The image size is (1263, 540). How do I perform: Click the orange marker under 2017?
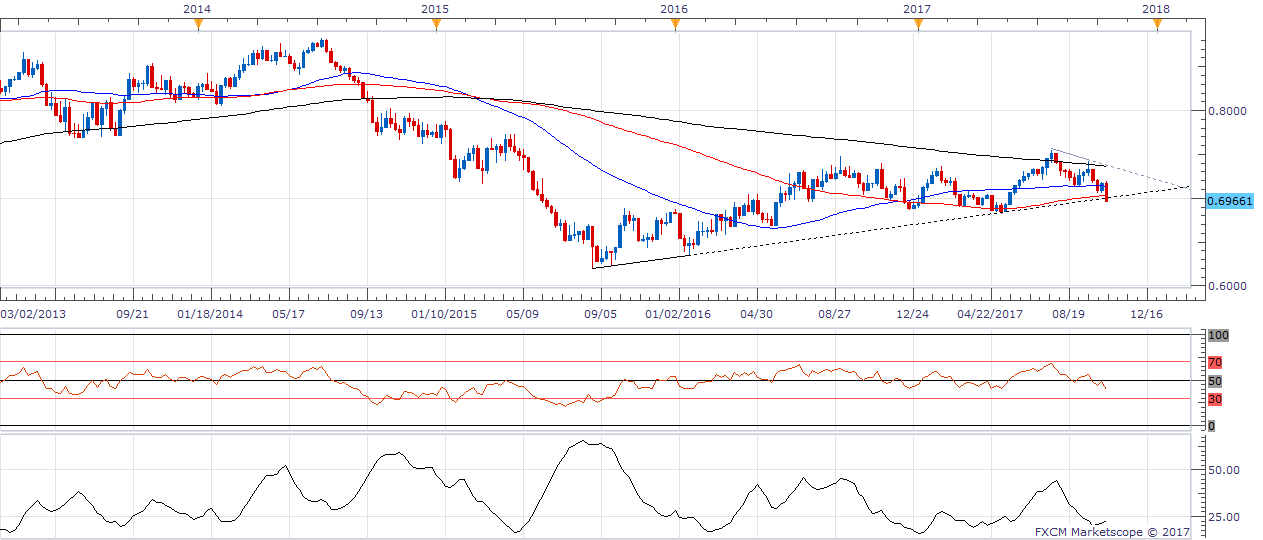pos(918,25)
